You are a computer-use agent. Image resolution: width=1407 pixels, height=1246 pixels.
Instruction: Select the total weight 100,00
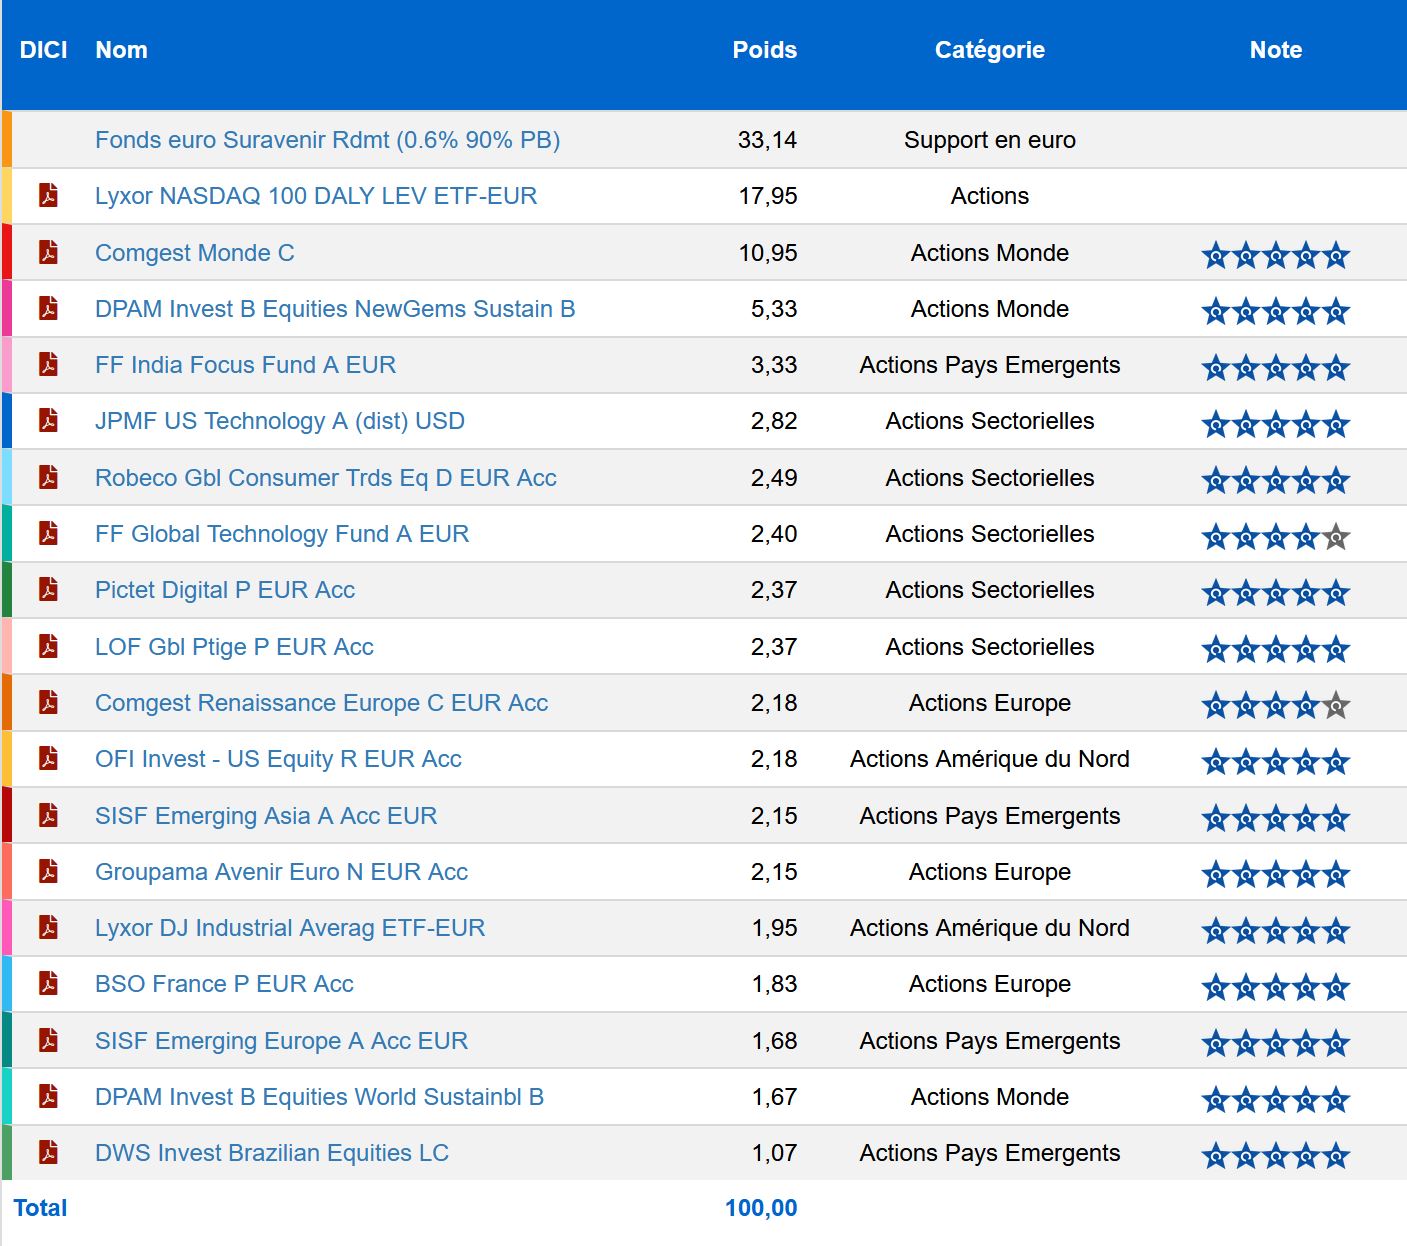click(x=761, y=1208)
